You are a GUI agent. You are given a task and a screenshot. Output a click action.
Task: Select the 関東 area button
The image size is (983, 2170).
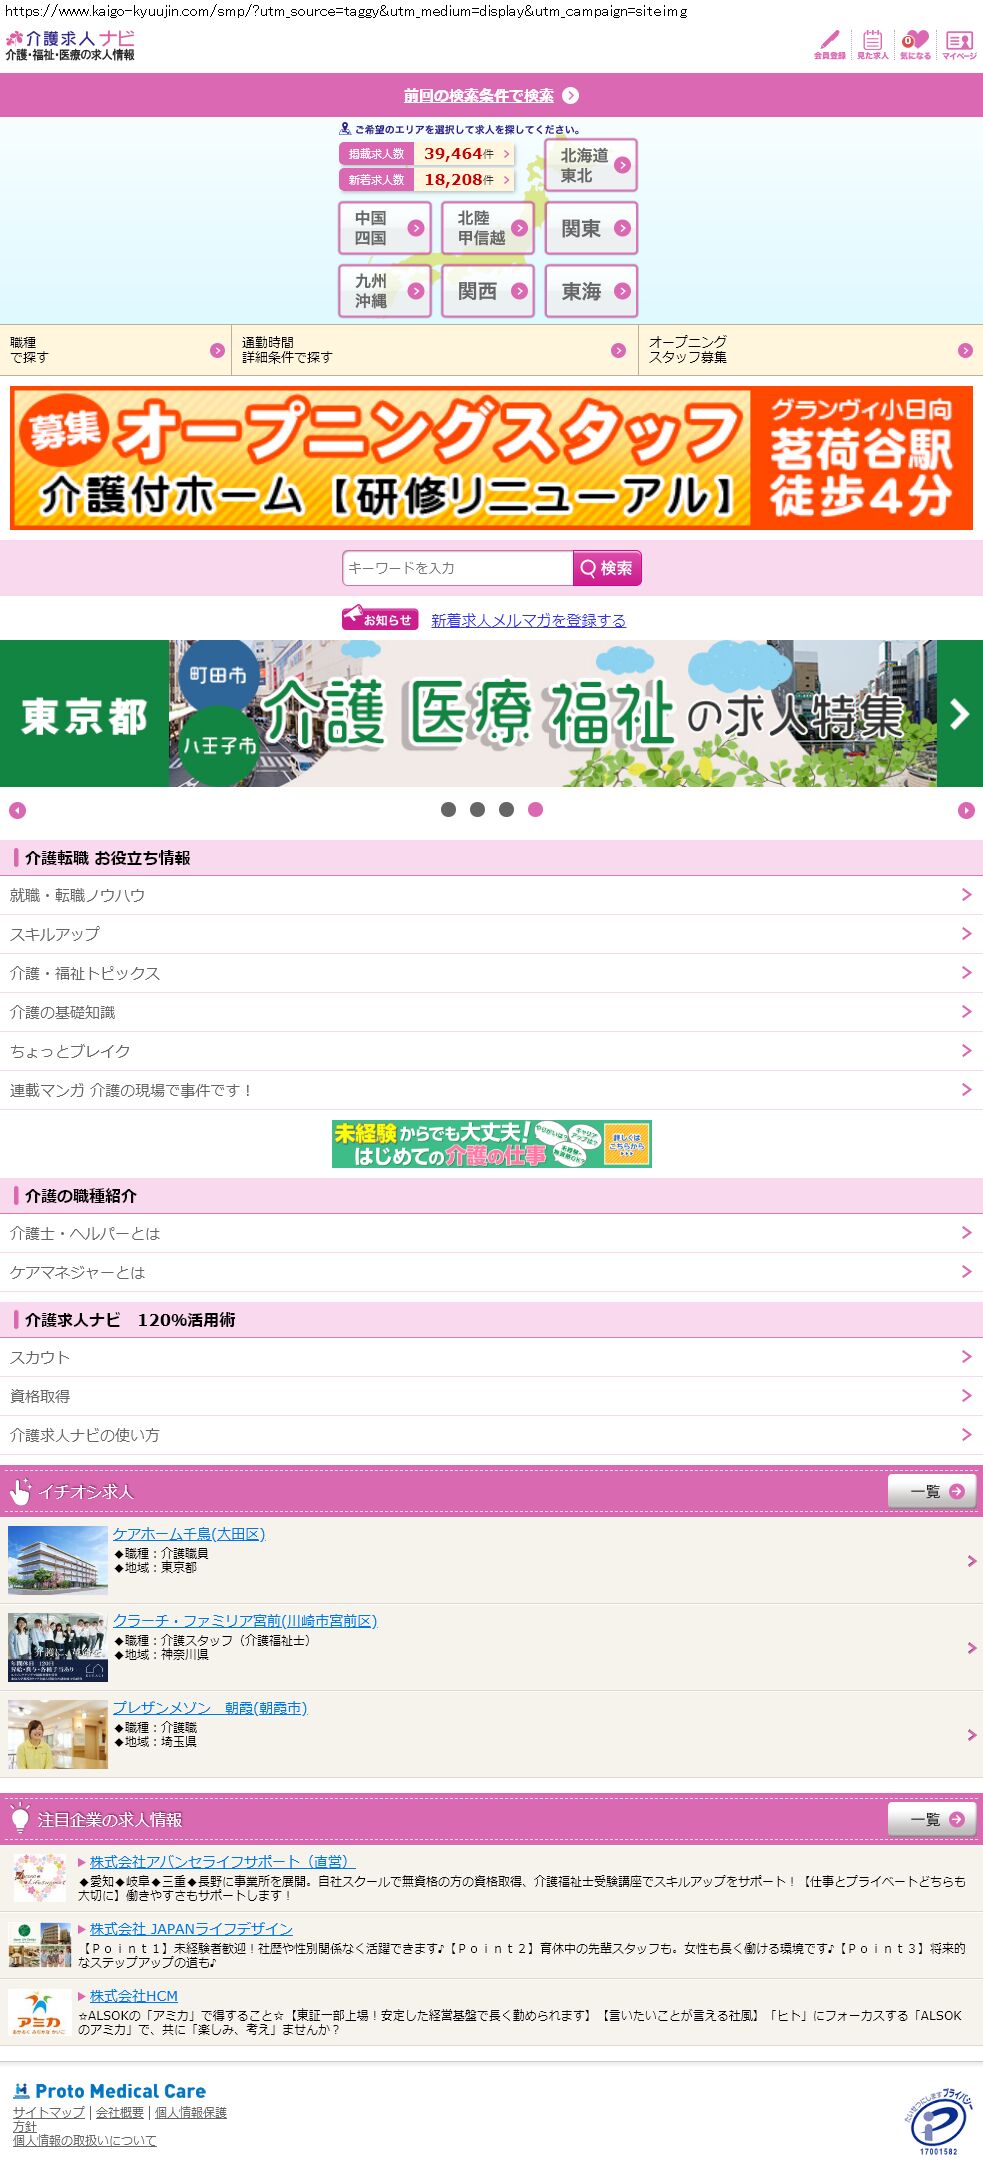[x=591, y=228]
